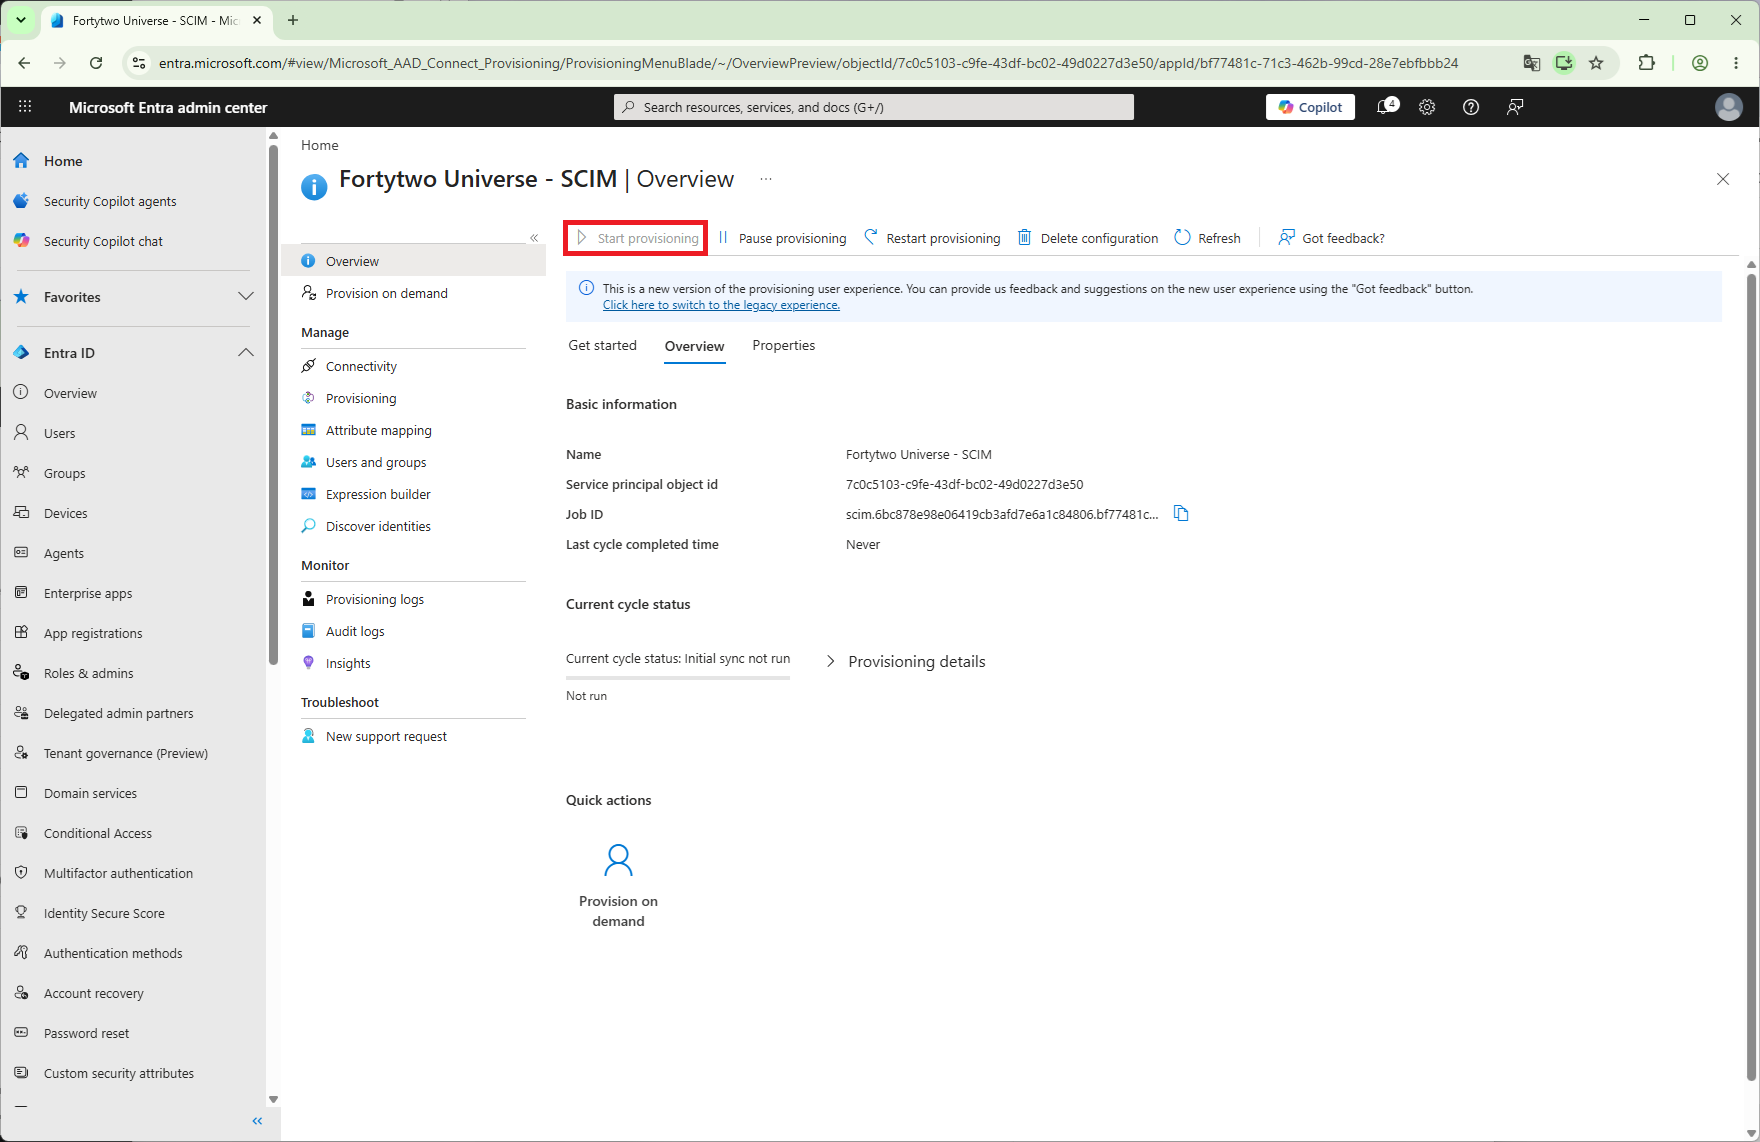
Task: Collapse the blade menu with double chevron
Action: point(534,238)
